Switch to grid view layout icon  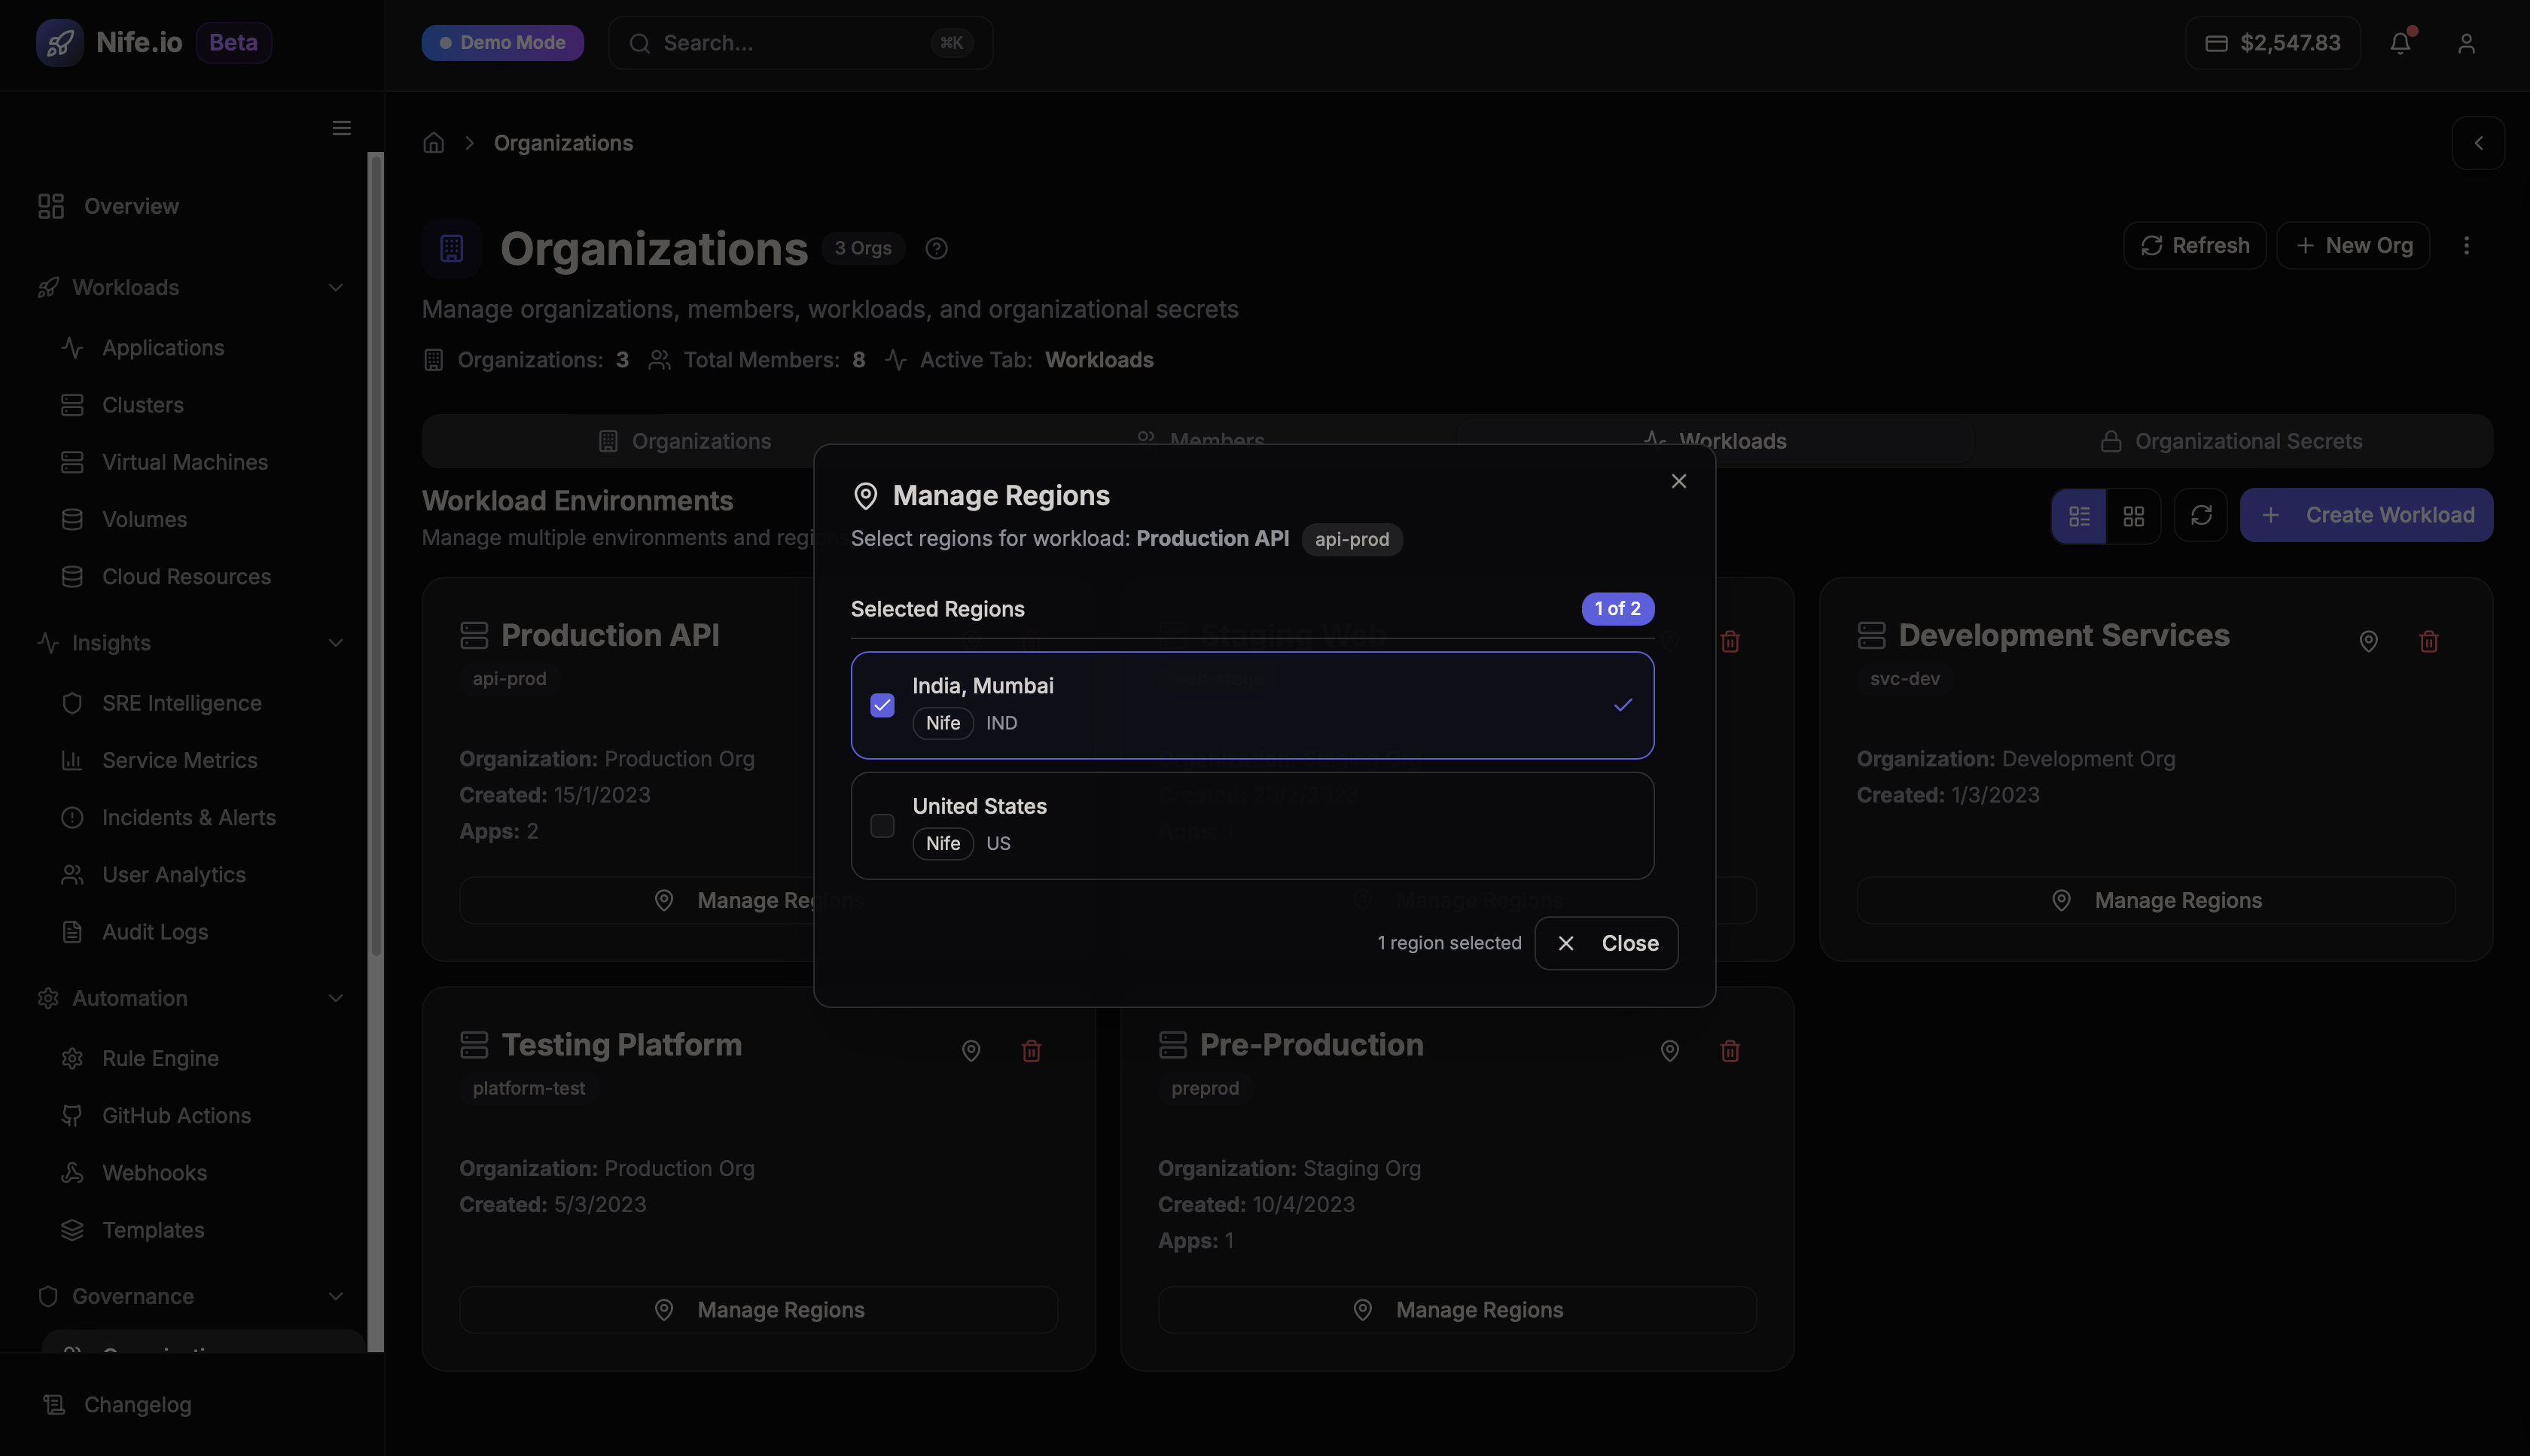tap(2133, 515)
